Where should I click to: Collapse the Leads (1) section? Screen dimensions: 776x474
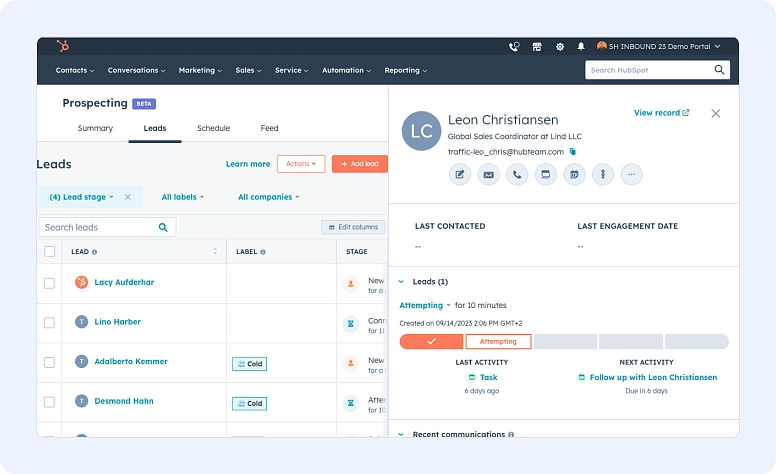(x=401, y=282)
